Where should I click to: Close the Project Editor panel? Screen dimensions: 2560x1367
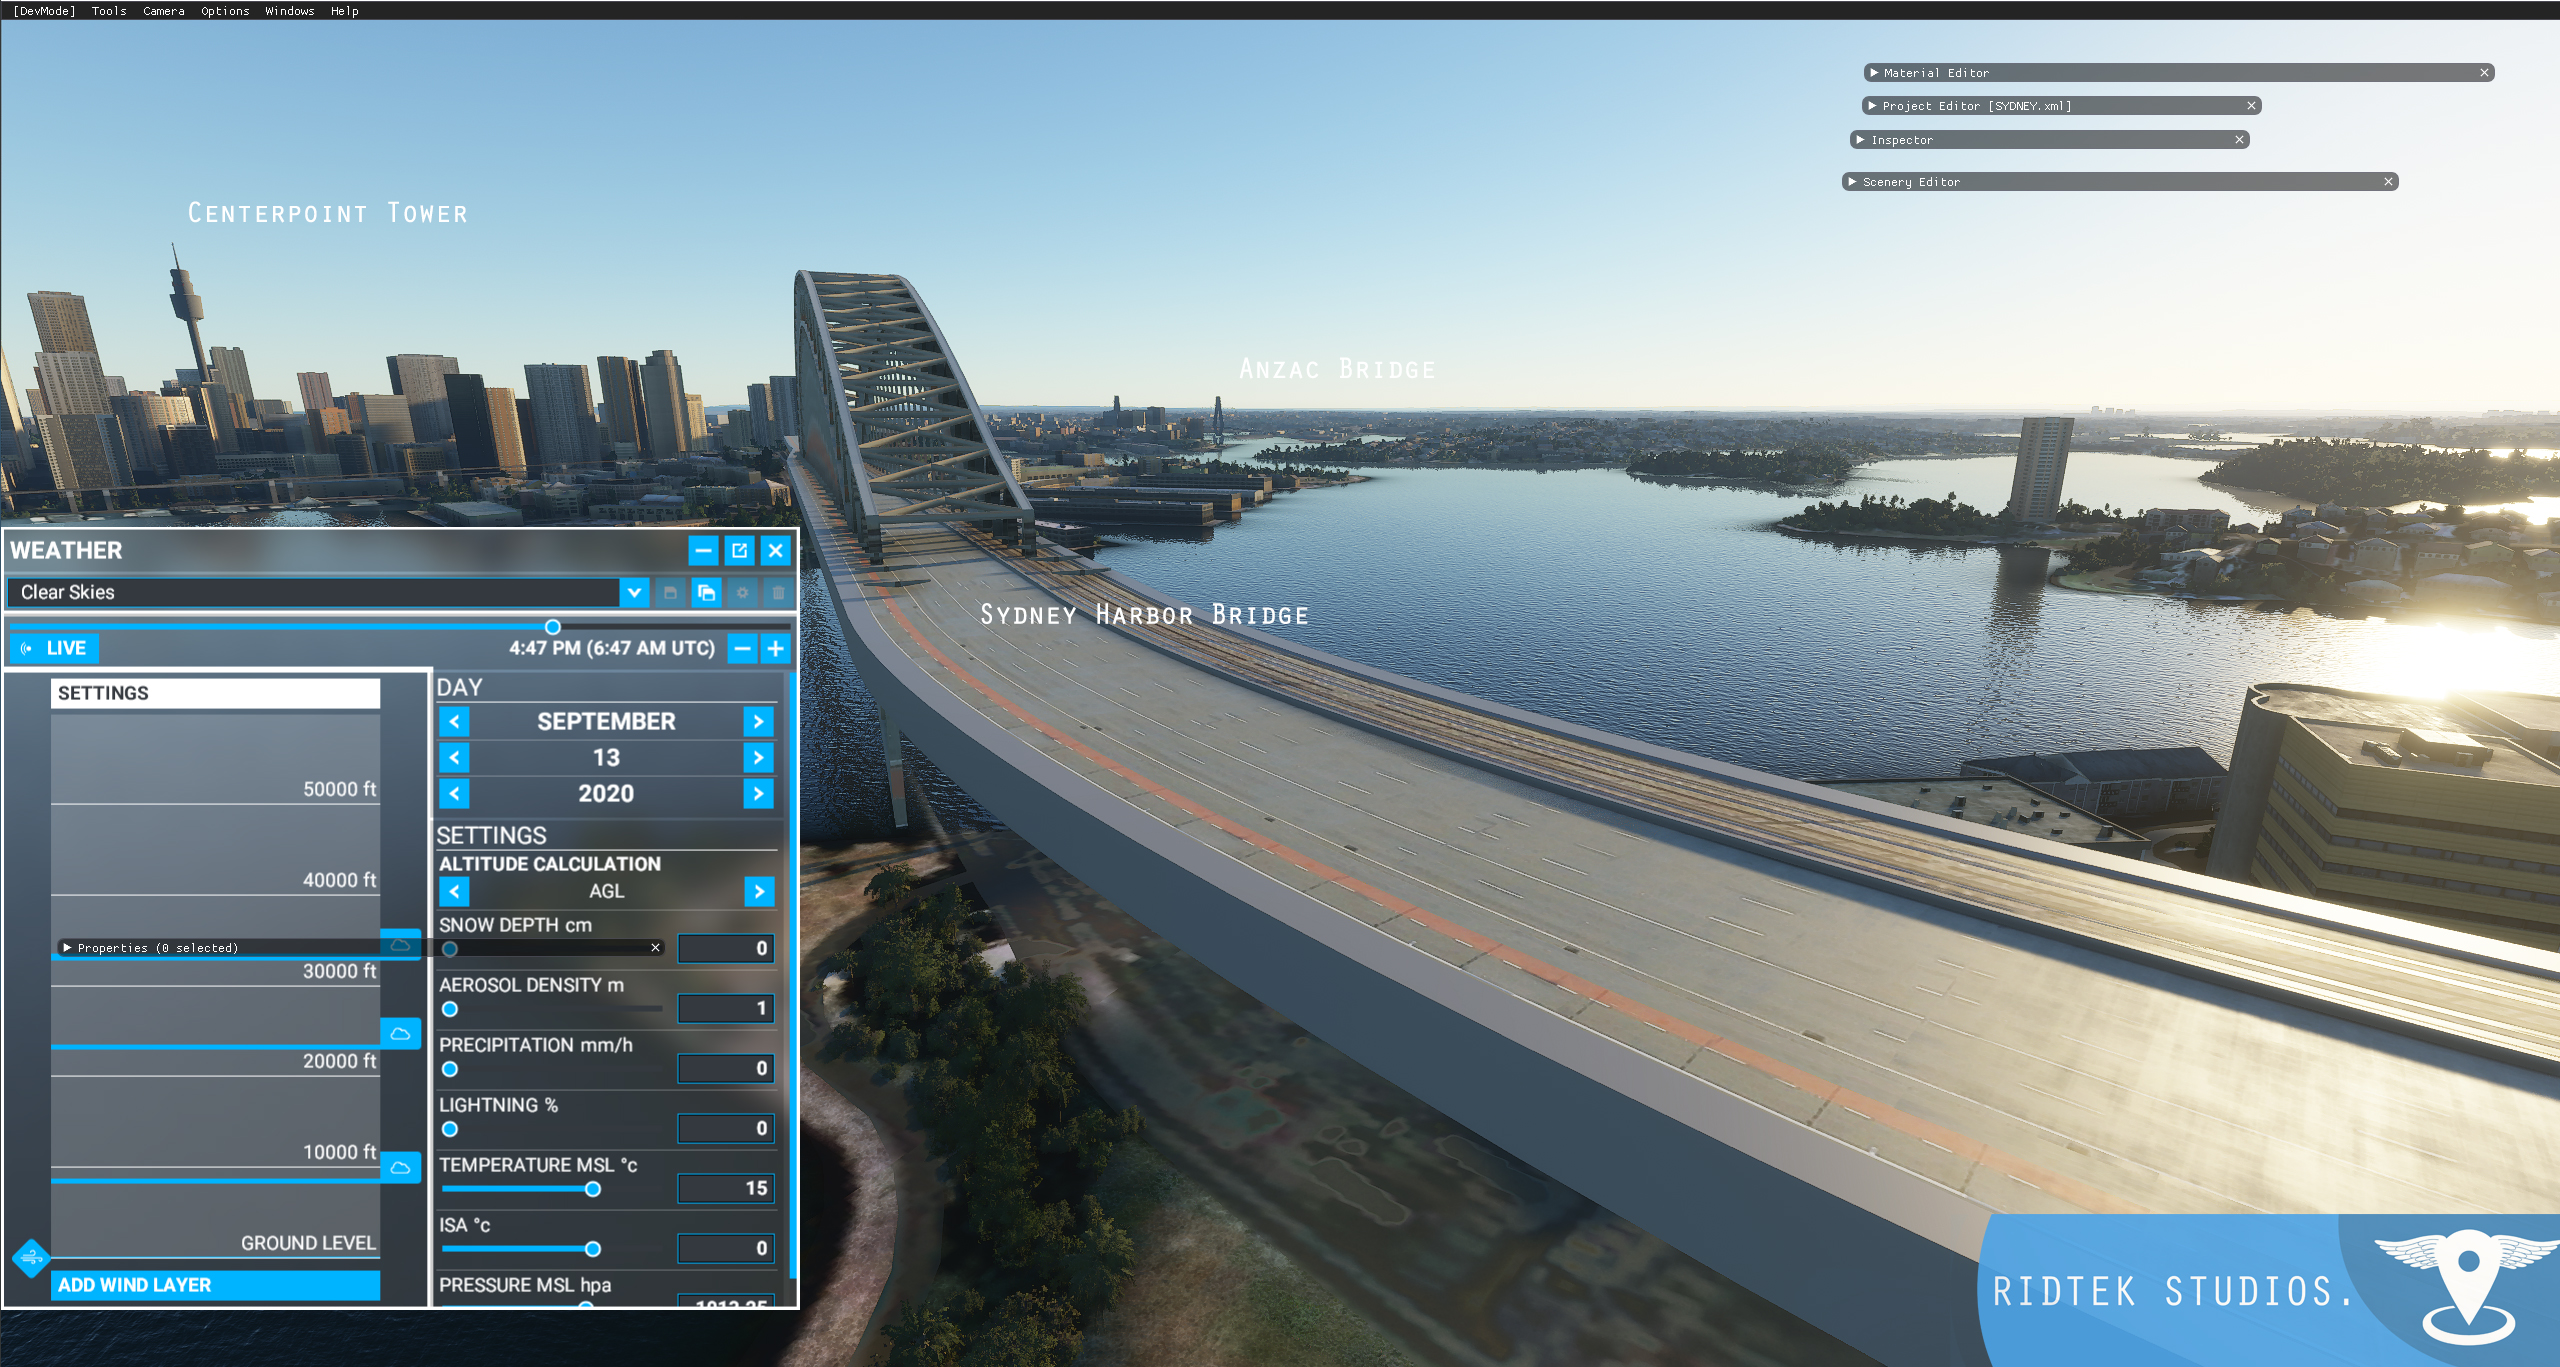pyautogui.click(x=2252, y=106)
